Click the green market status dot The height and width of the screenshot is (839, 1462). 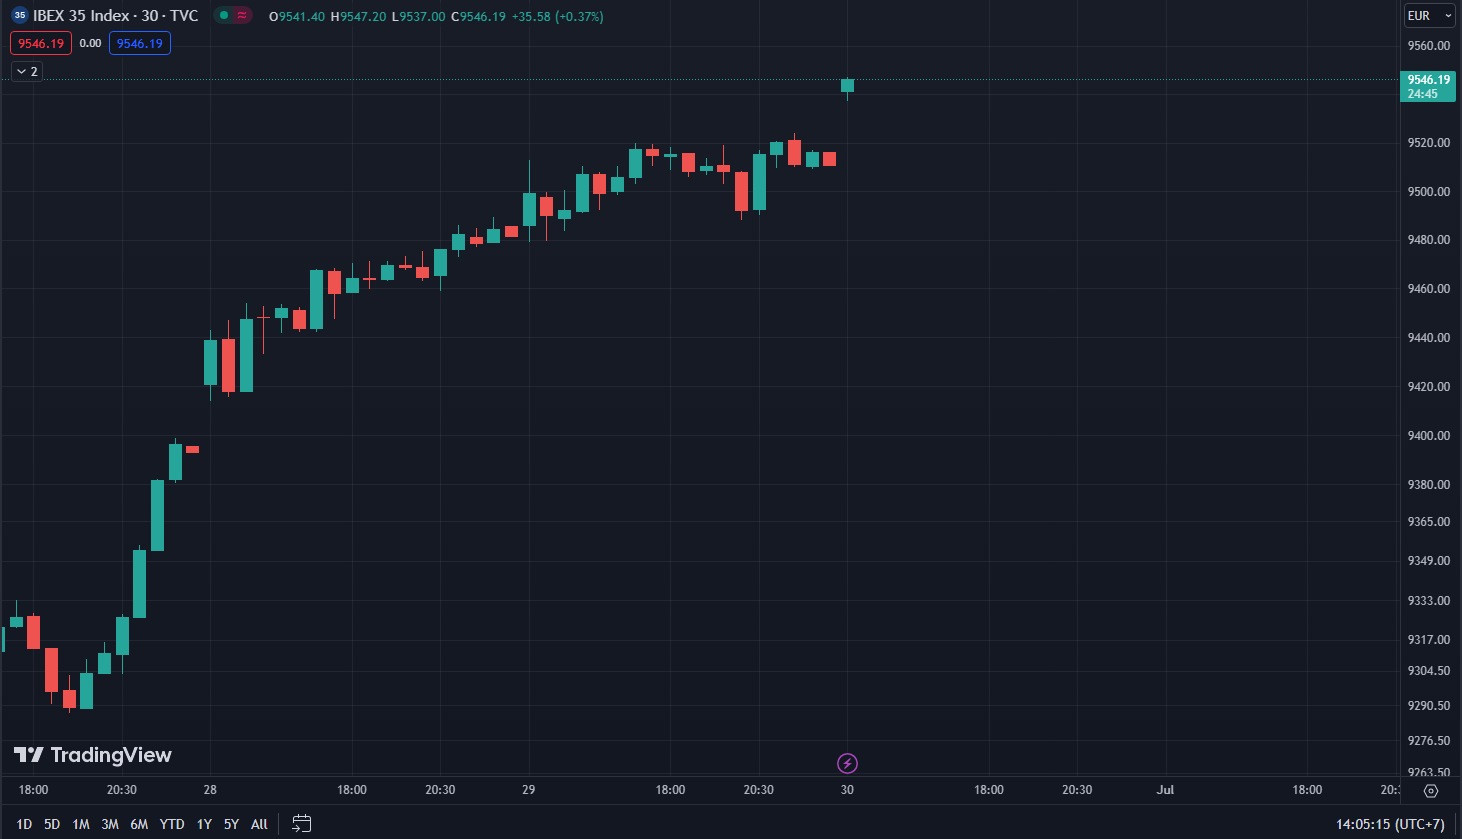(224, 16)
